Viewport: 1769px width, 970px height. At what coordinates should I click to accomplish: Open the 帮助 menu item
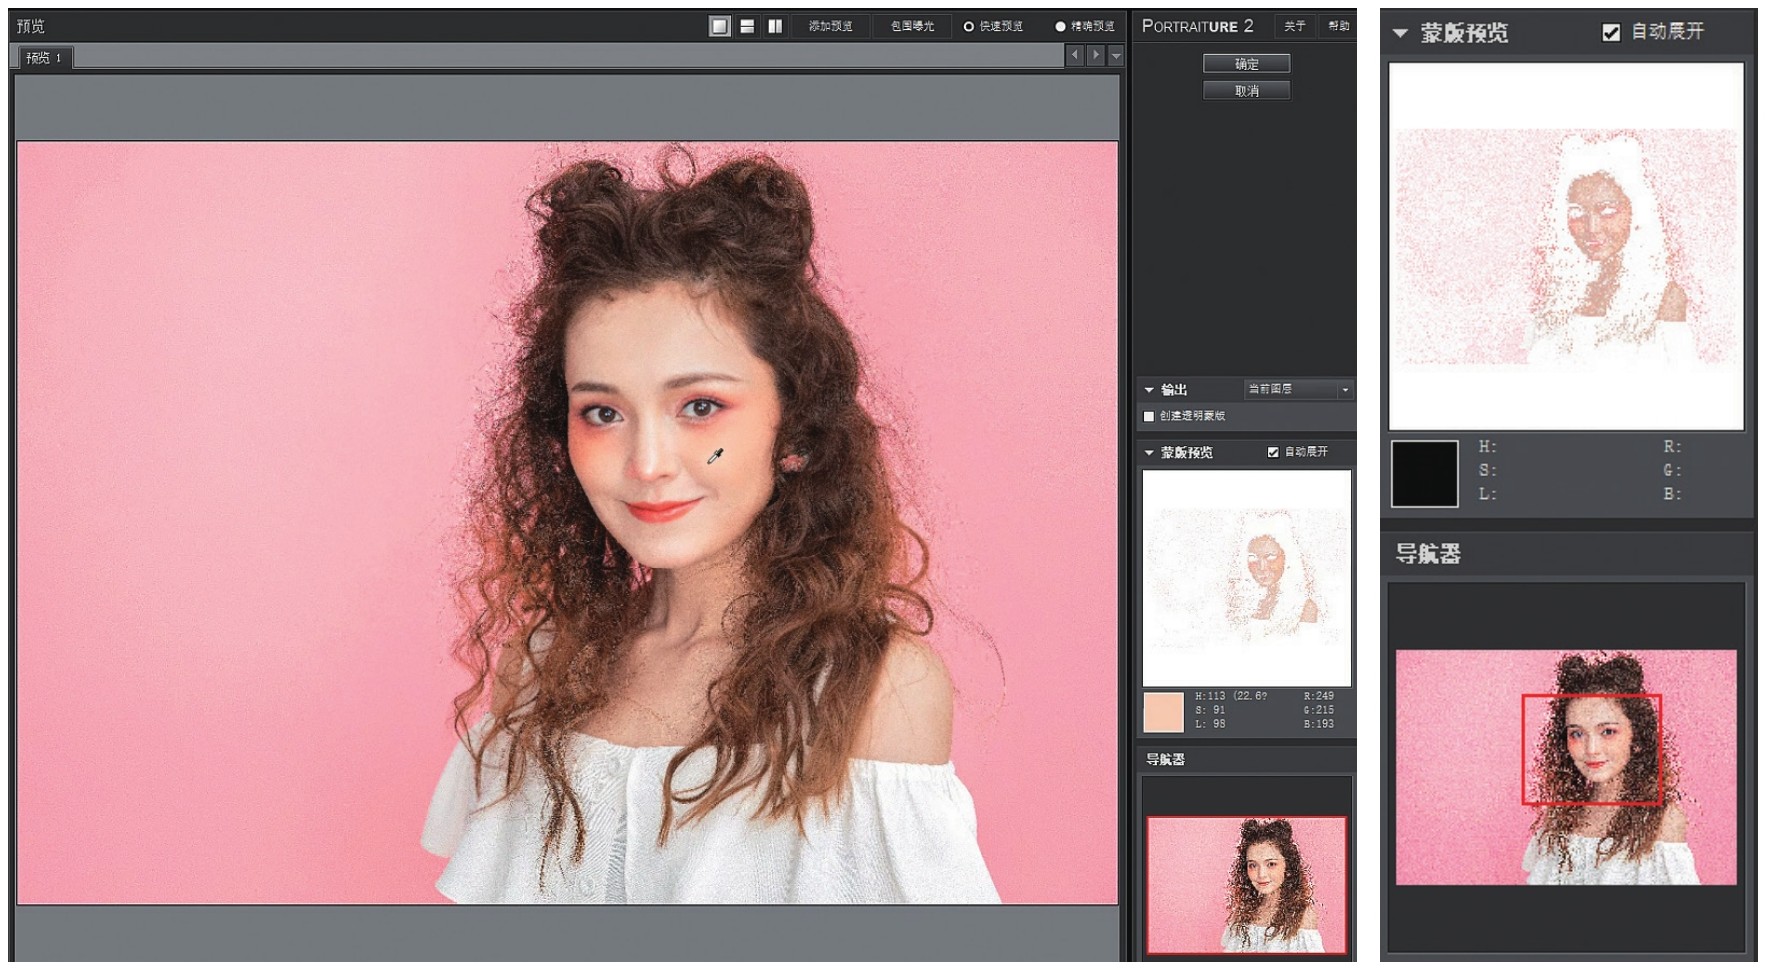[x=1338, y=26]
